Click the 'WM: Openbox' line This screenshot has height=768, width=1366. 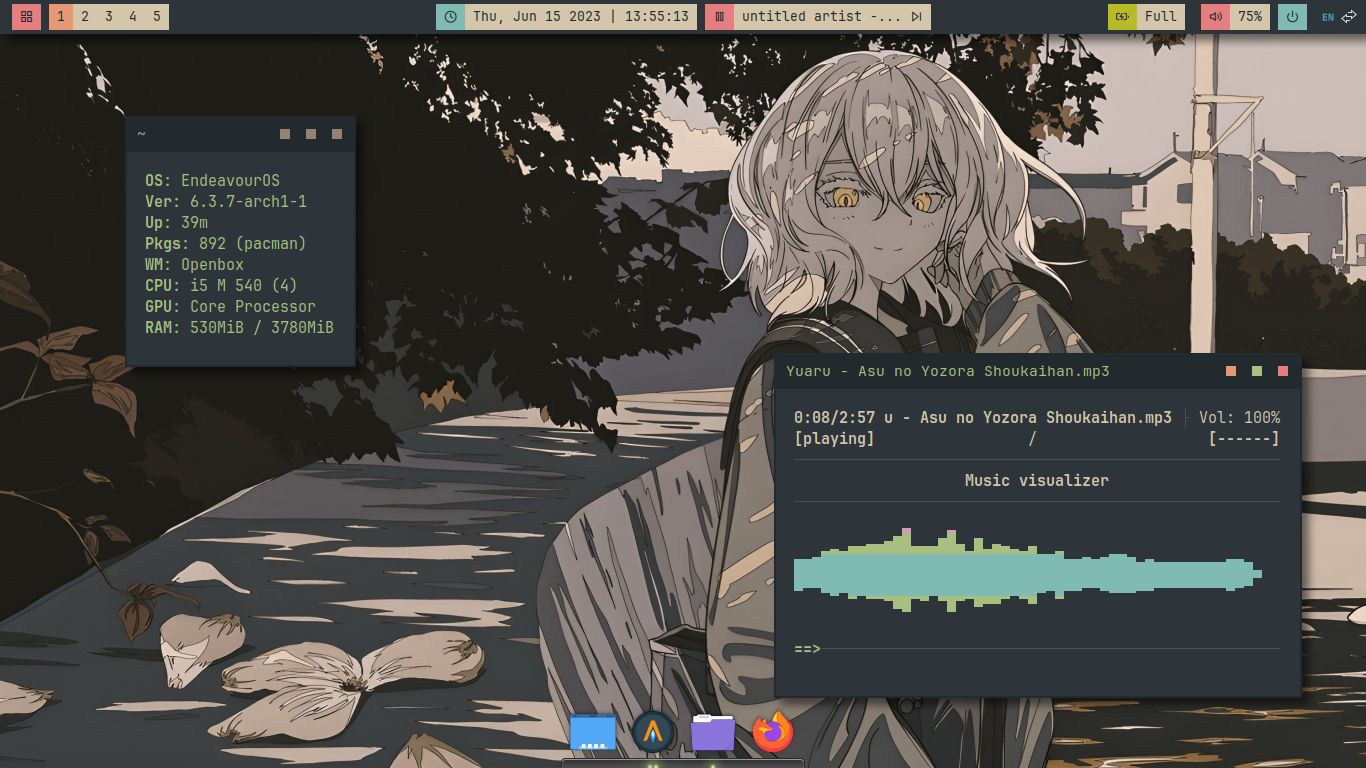pyautogui.click(x=194, y=265)
